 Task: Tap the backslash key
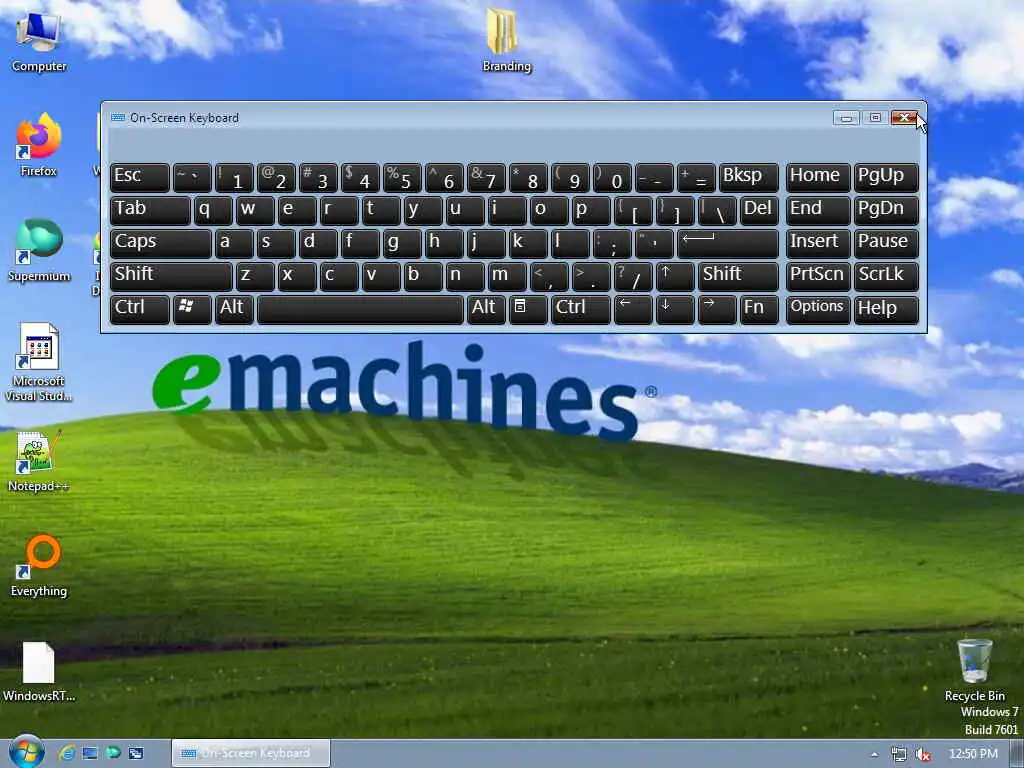[x=717, y=211]
